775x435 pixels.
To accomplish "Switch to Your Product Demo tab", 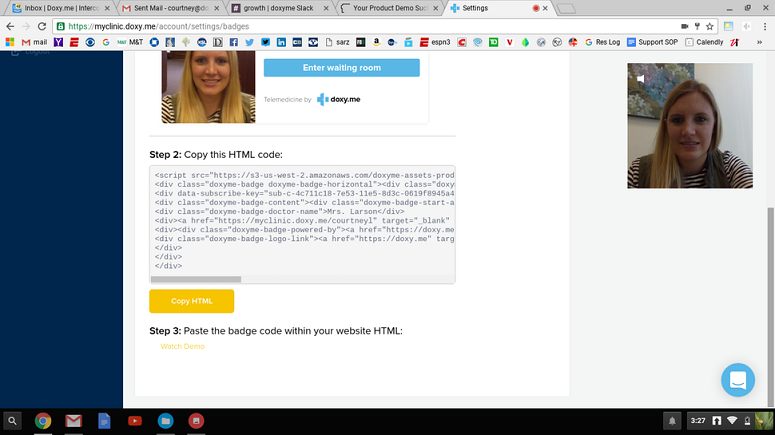I will [x=389, y=8].
